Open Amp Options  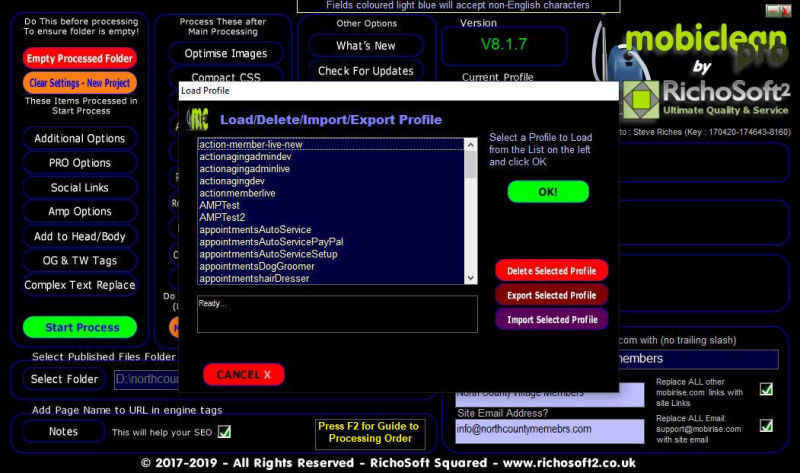pos(80,211)
